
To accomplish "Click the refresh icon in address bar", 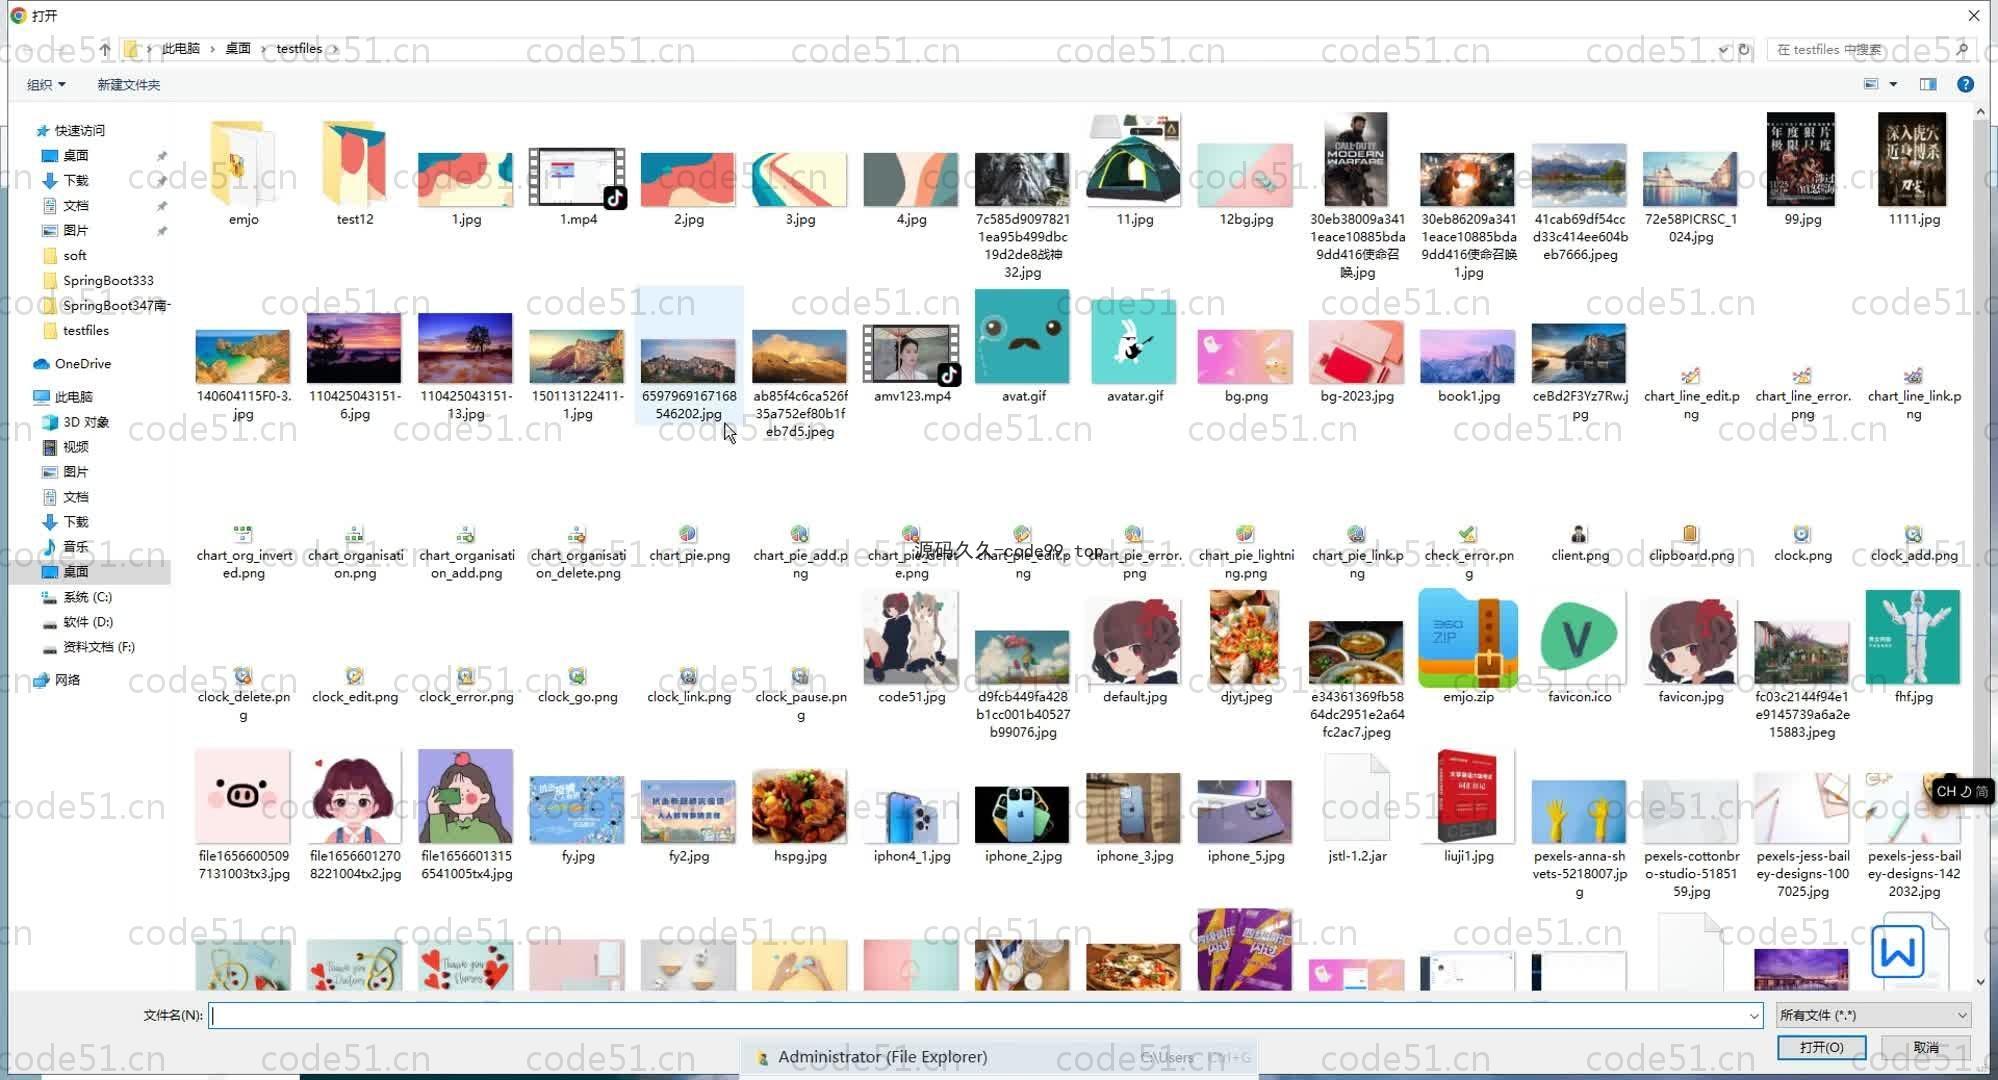I will click(1744, 49).
